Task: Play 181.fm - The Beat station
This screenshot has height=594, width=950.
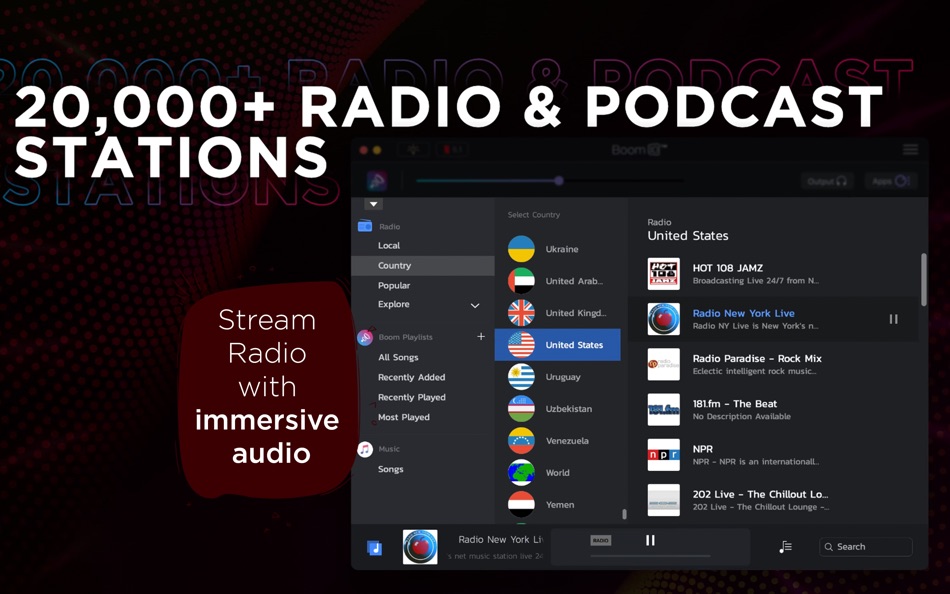Action: [x=774, y=410]
